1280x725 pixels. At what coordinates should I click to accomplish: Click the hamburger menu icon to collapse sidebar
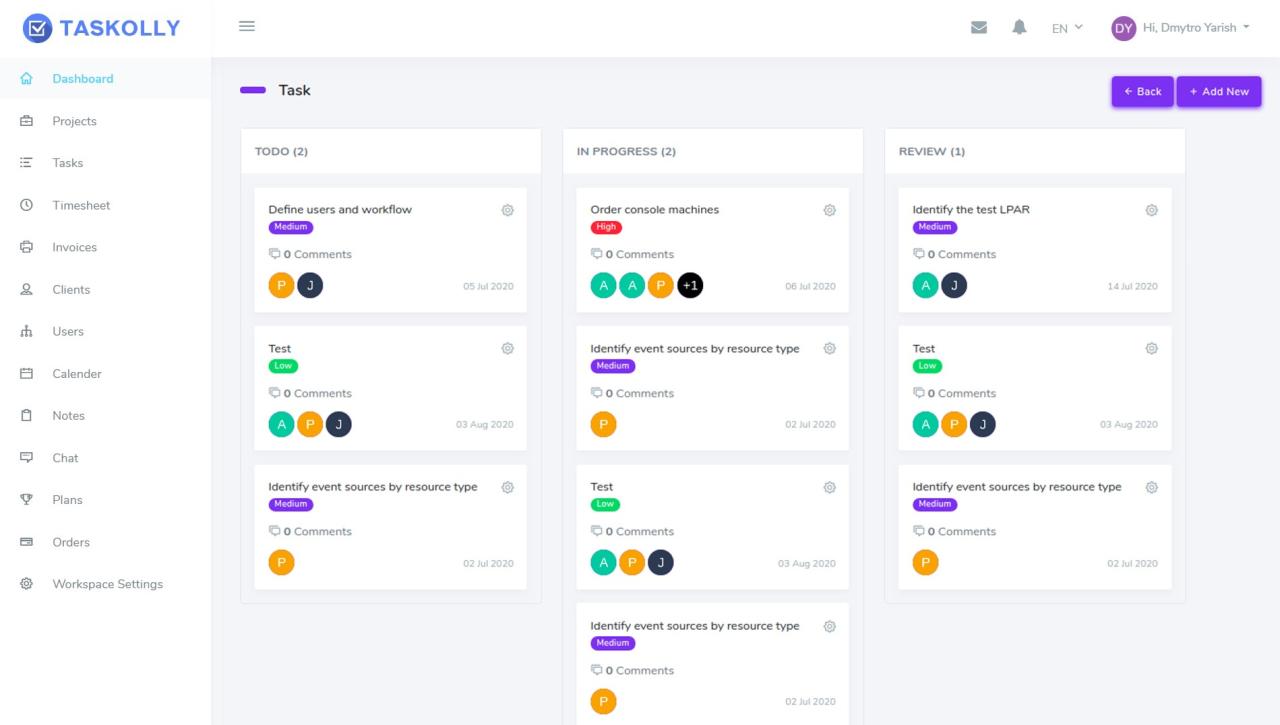247,26
